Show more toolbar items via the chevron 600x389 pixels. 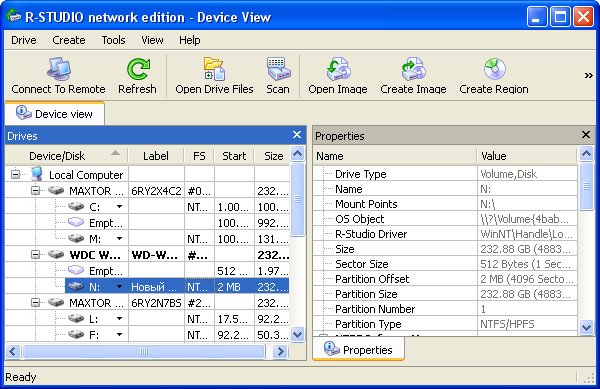click(589, 76)
